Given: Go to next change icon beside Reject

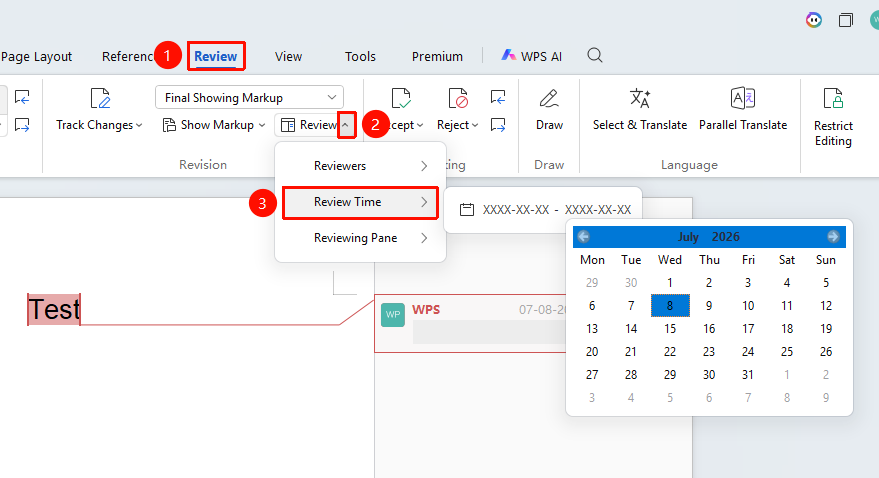Looking at the screenshot, I should [498, 124].
